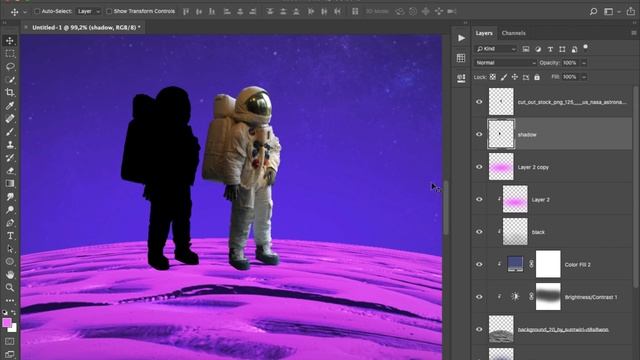Open the Layers panel flyout menu

[634, 33]
